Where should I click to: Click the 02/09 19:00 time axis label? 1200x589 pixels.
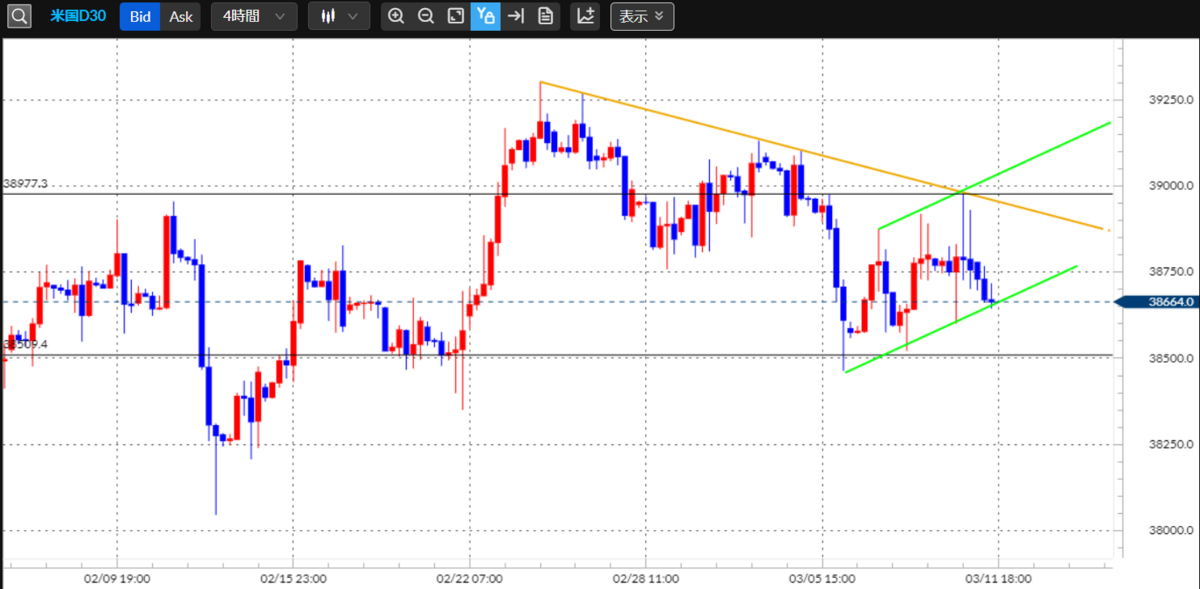click(x=117, y=578)
